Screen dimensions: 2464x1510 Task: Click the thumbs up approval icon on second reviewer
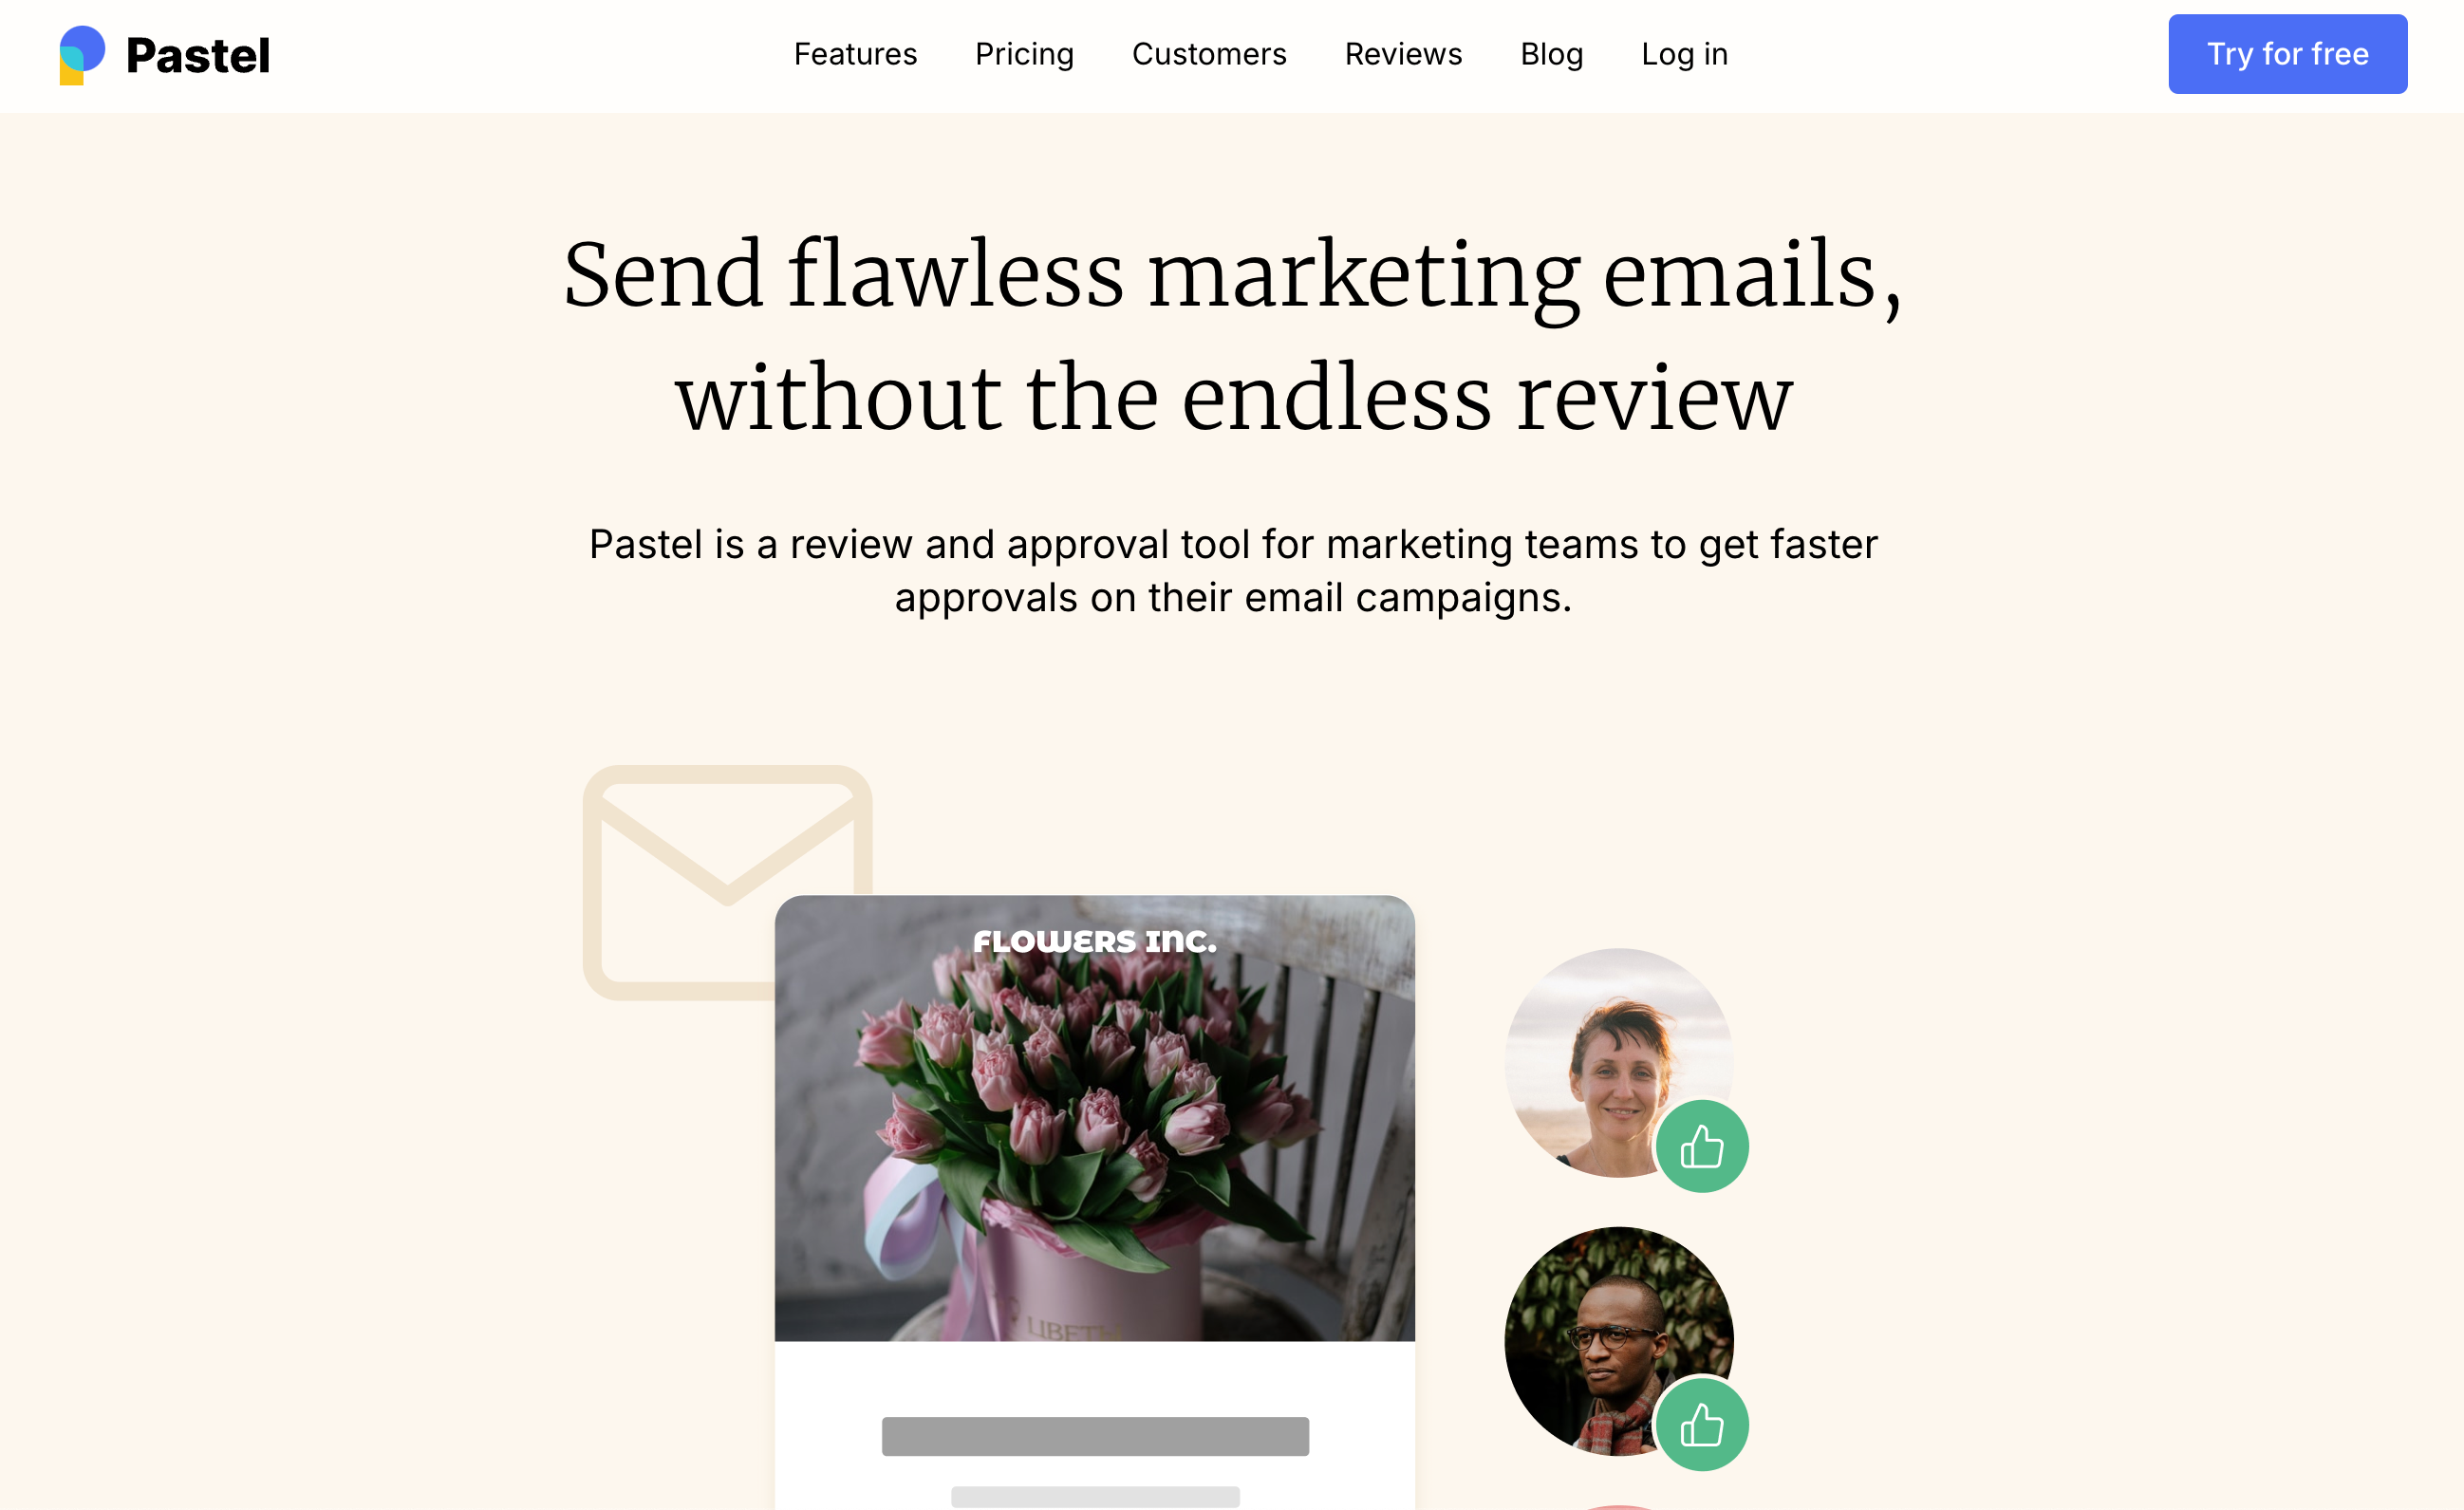coord(1700,1426)
